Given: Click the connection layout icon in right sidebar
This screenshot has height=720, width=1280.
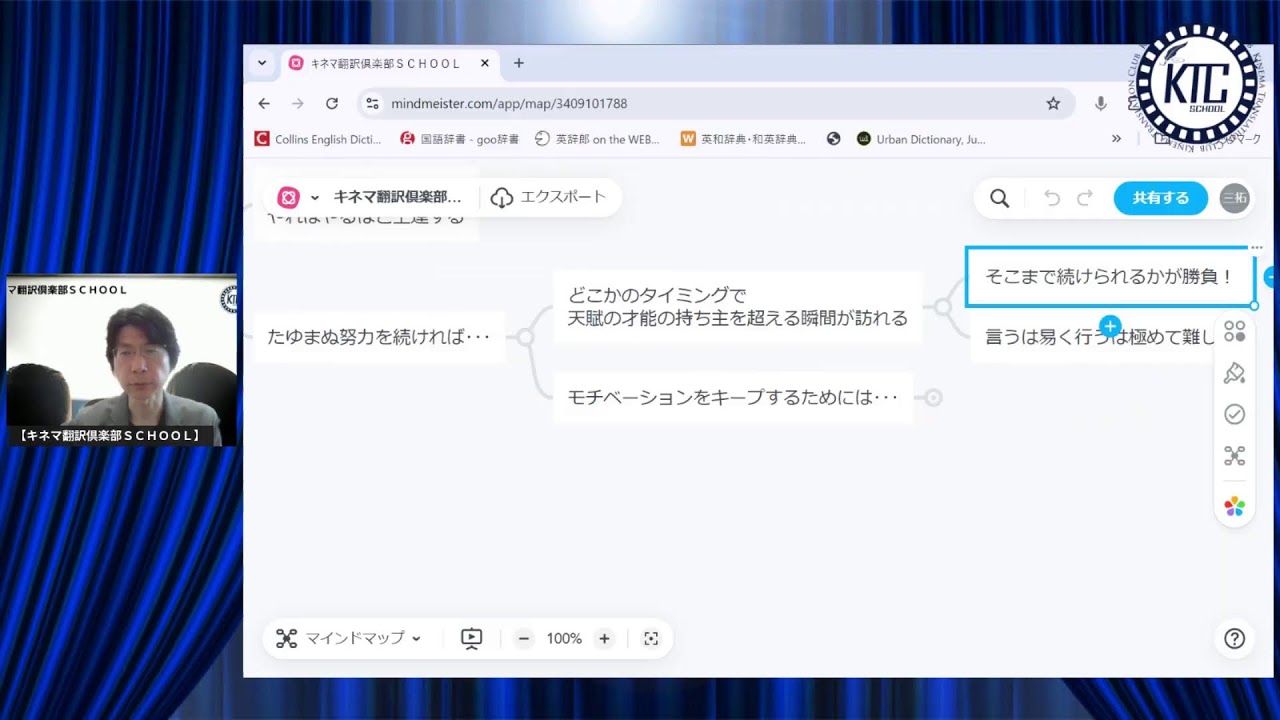Looking at the screenshot, I should click(x=1234, y=456).
